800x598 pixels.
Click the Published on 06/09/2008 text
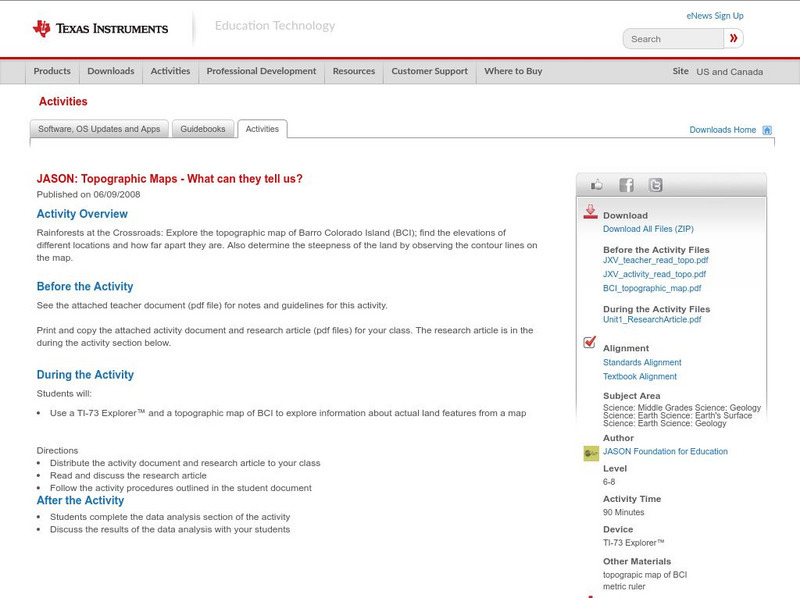point(88,194)
